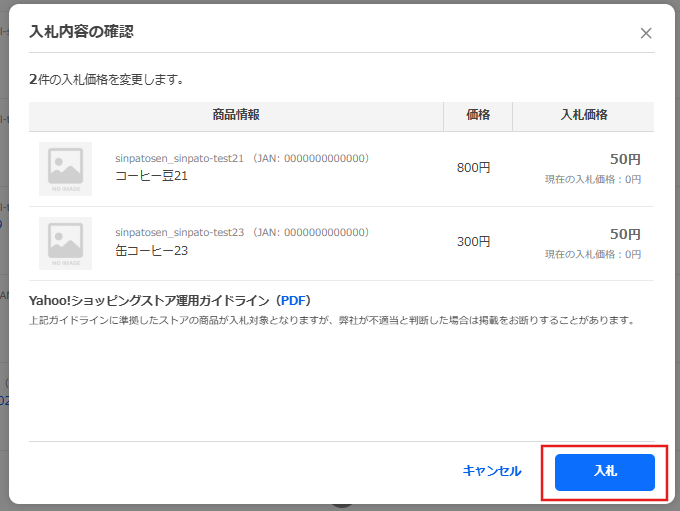Click the 商品情報 column header

pos(236,115)
